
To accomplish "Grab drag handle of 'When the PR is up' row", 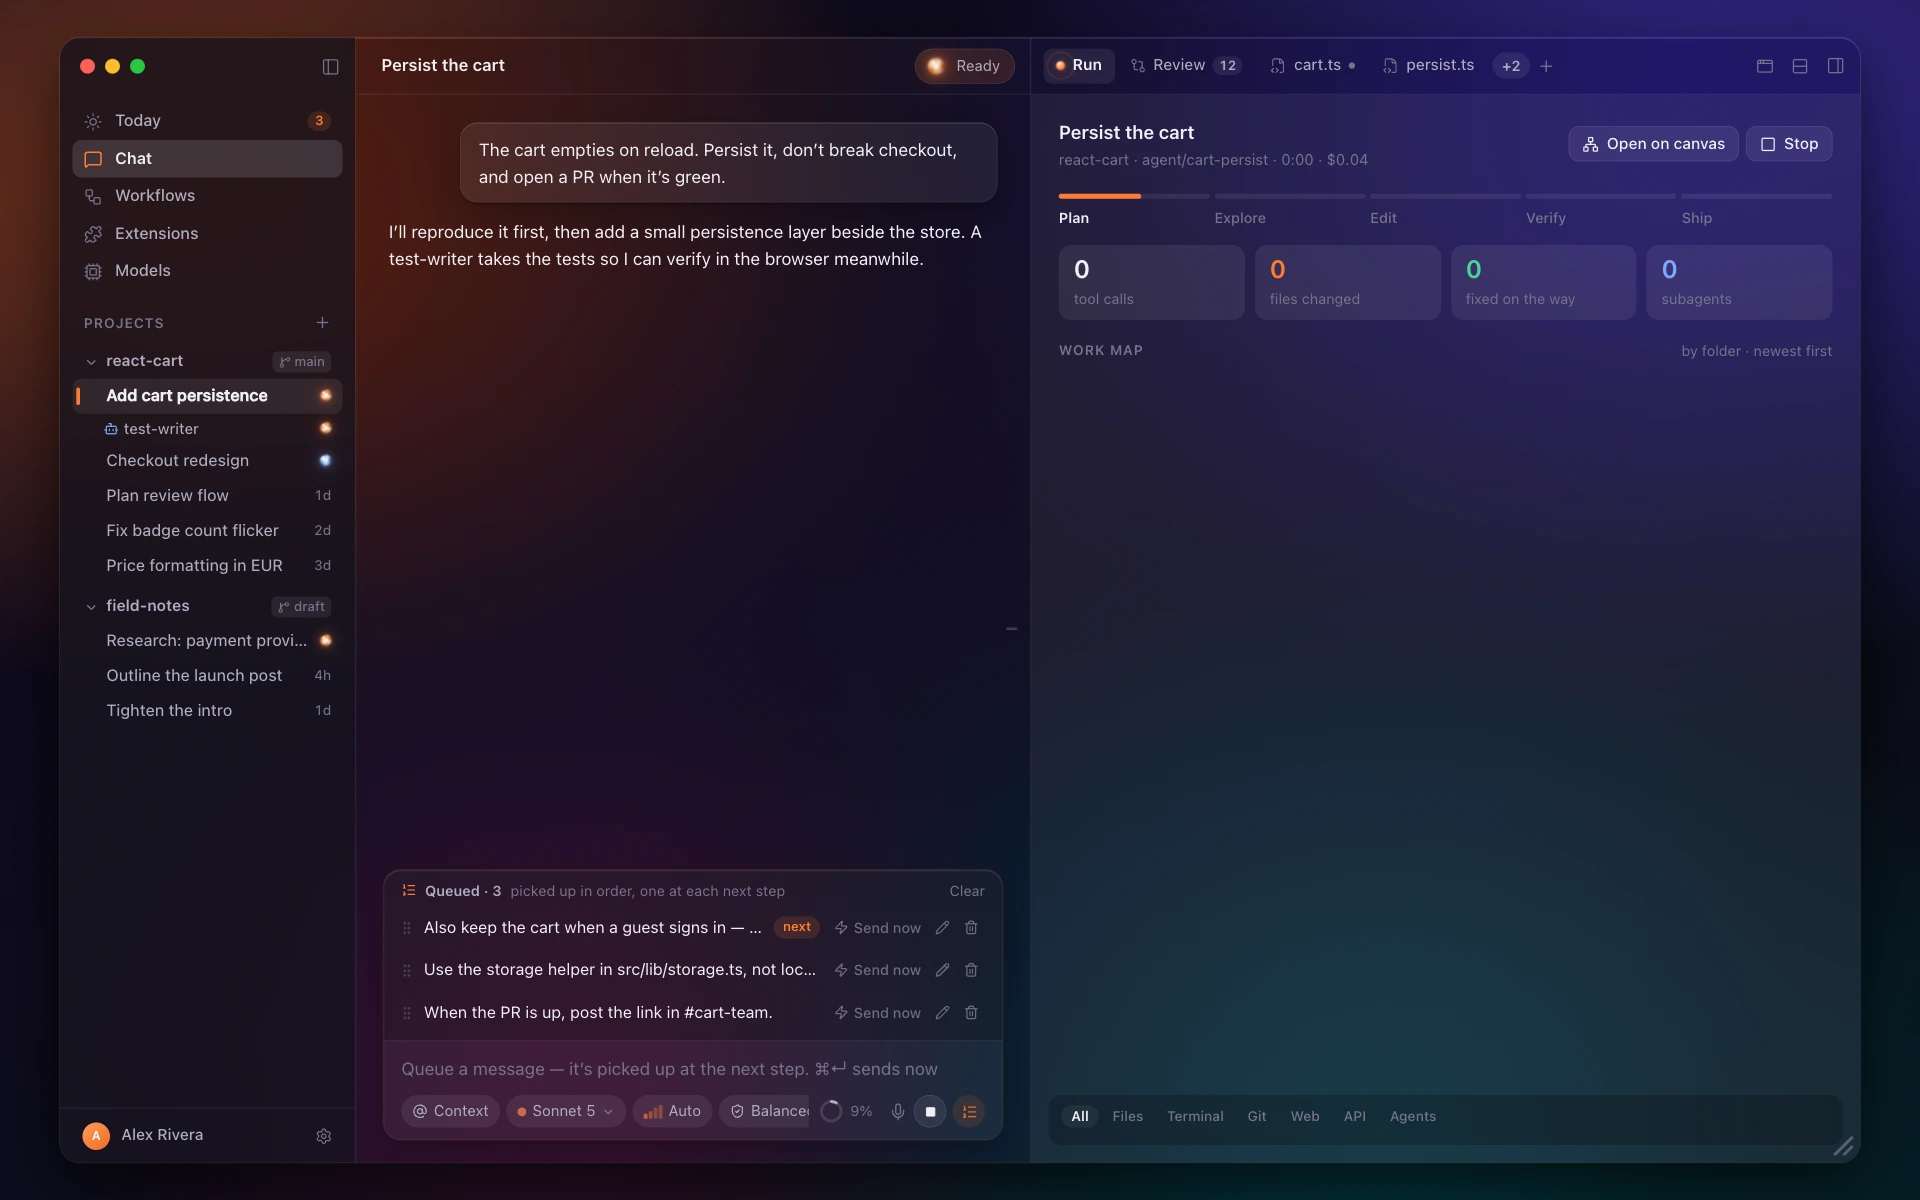I will 406,1013.
